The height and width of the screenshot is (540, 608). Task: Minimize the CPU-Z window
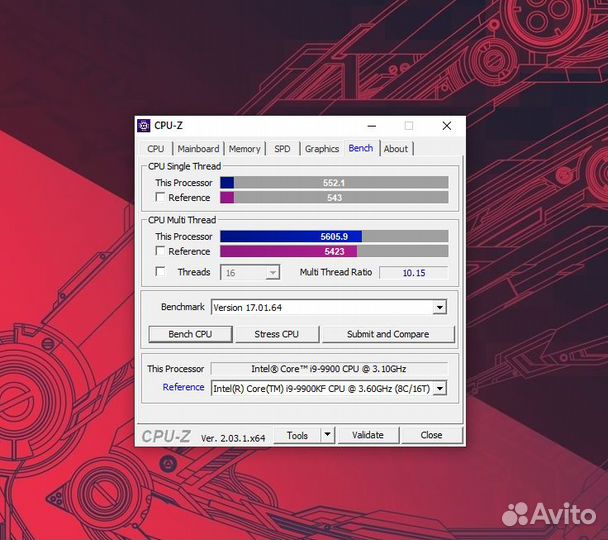coord(372,126)
